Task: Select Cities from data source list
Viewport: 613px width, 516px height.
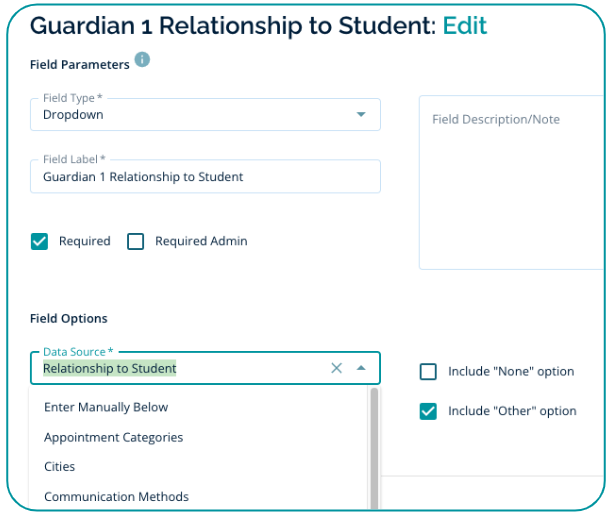Action: [x=60, y=467]
